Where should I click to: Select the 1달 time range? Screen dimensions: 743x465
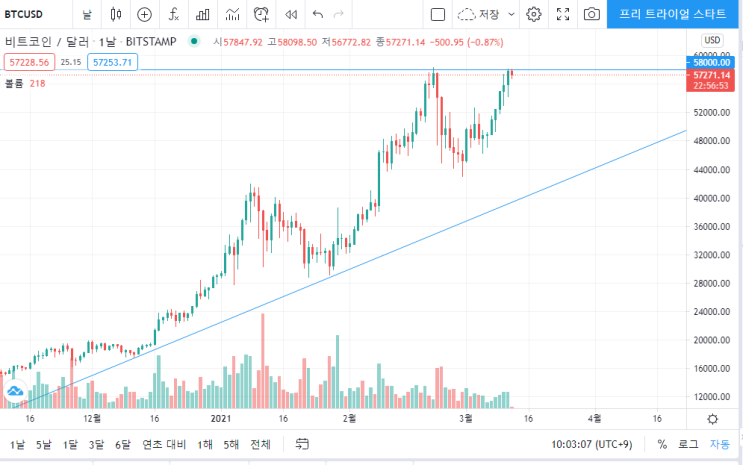click(x=70, y=445)
